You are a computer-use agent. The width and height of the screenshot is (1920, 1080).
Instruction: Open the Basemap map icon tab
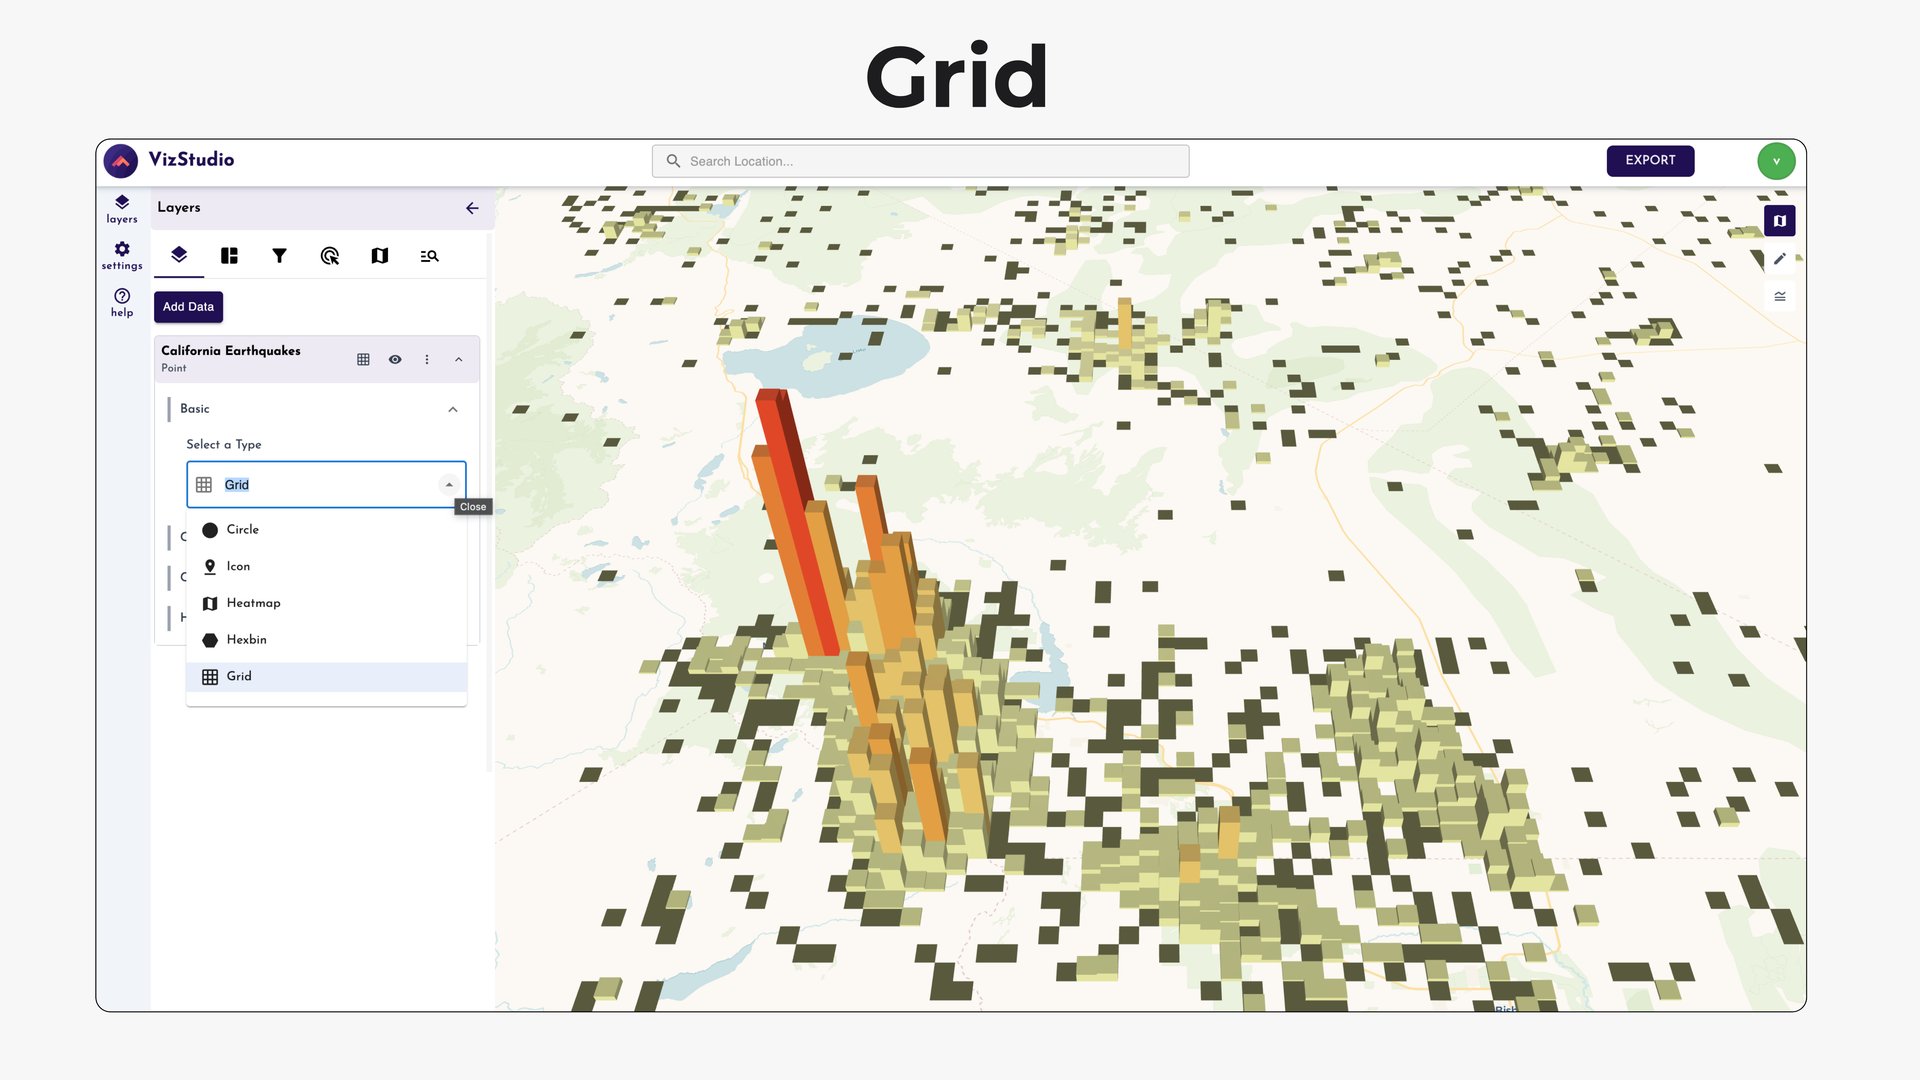click(x=379, y=255)
